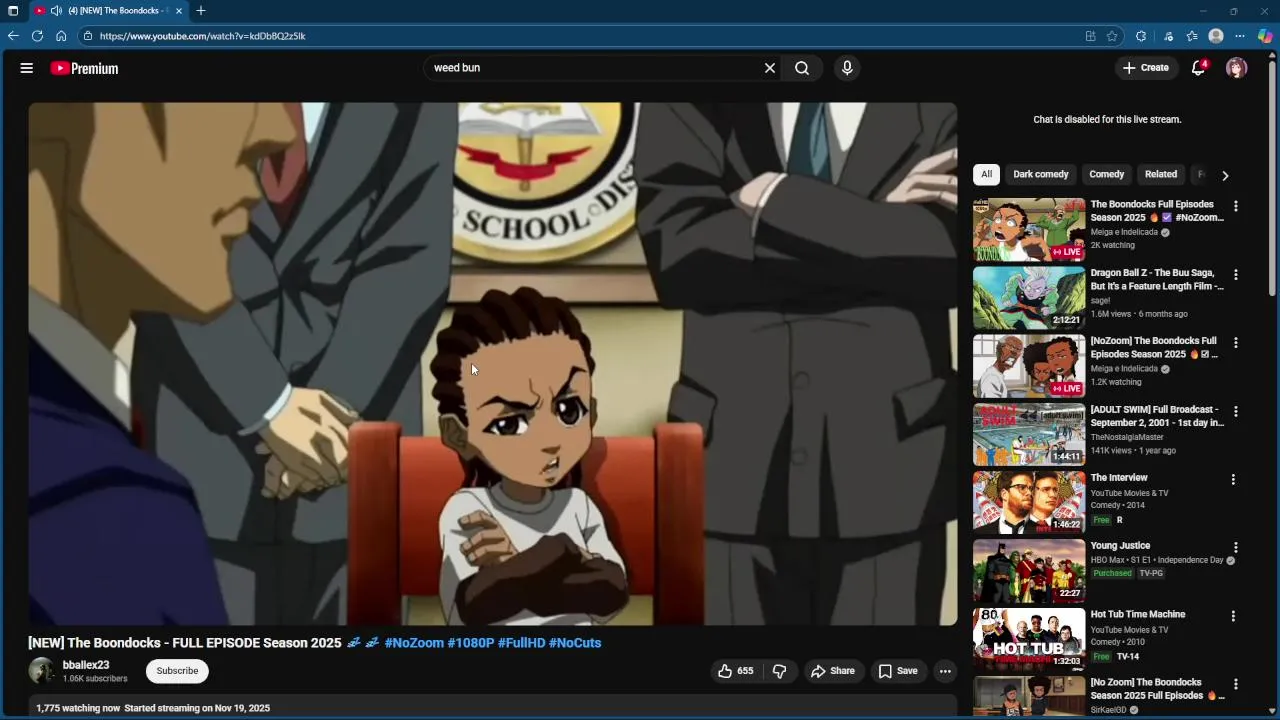
Task: Clear the search box with the X
Action: click(x=770, y=68)
